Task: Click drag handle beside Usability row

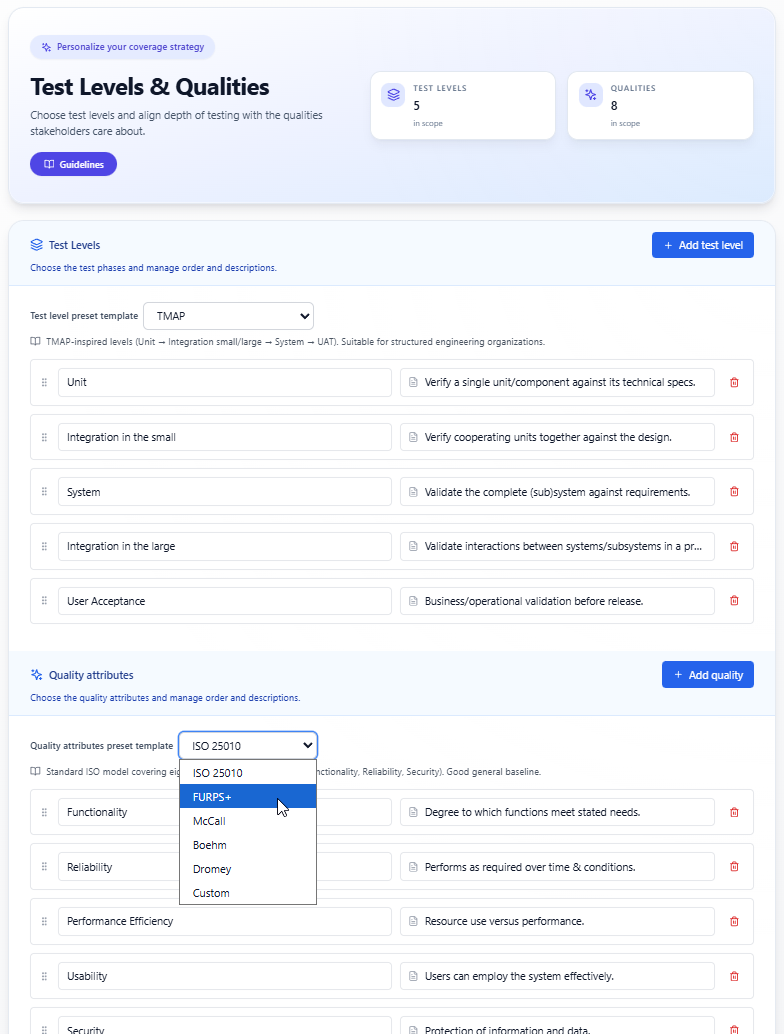Action: [44, 976]
